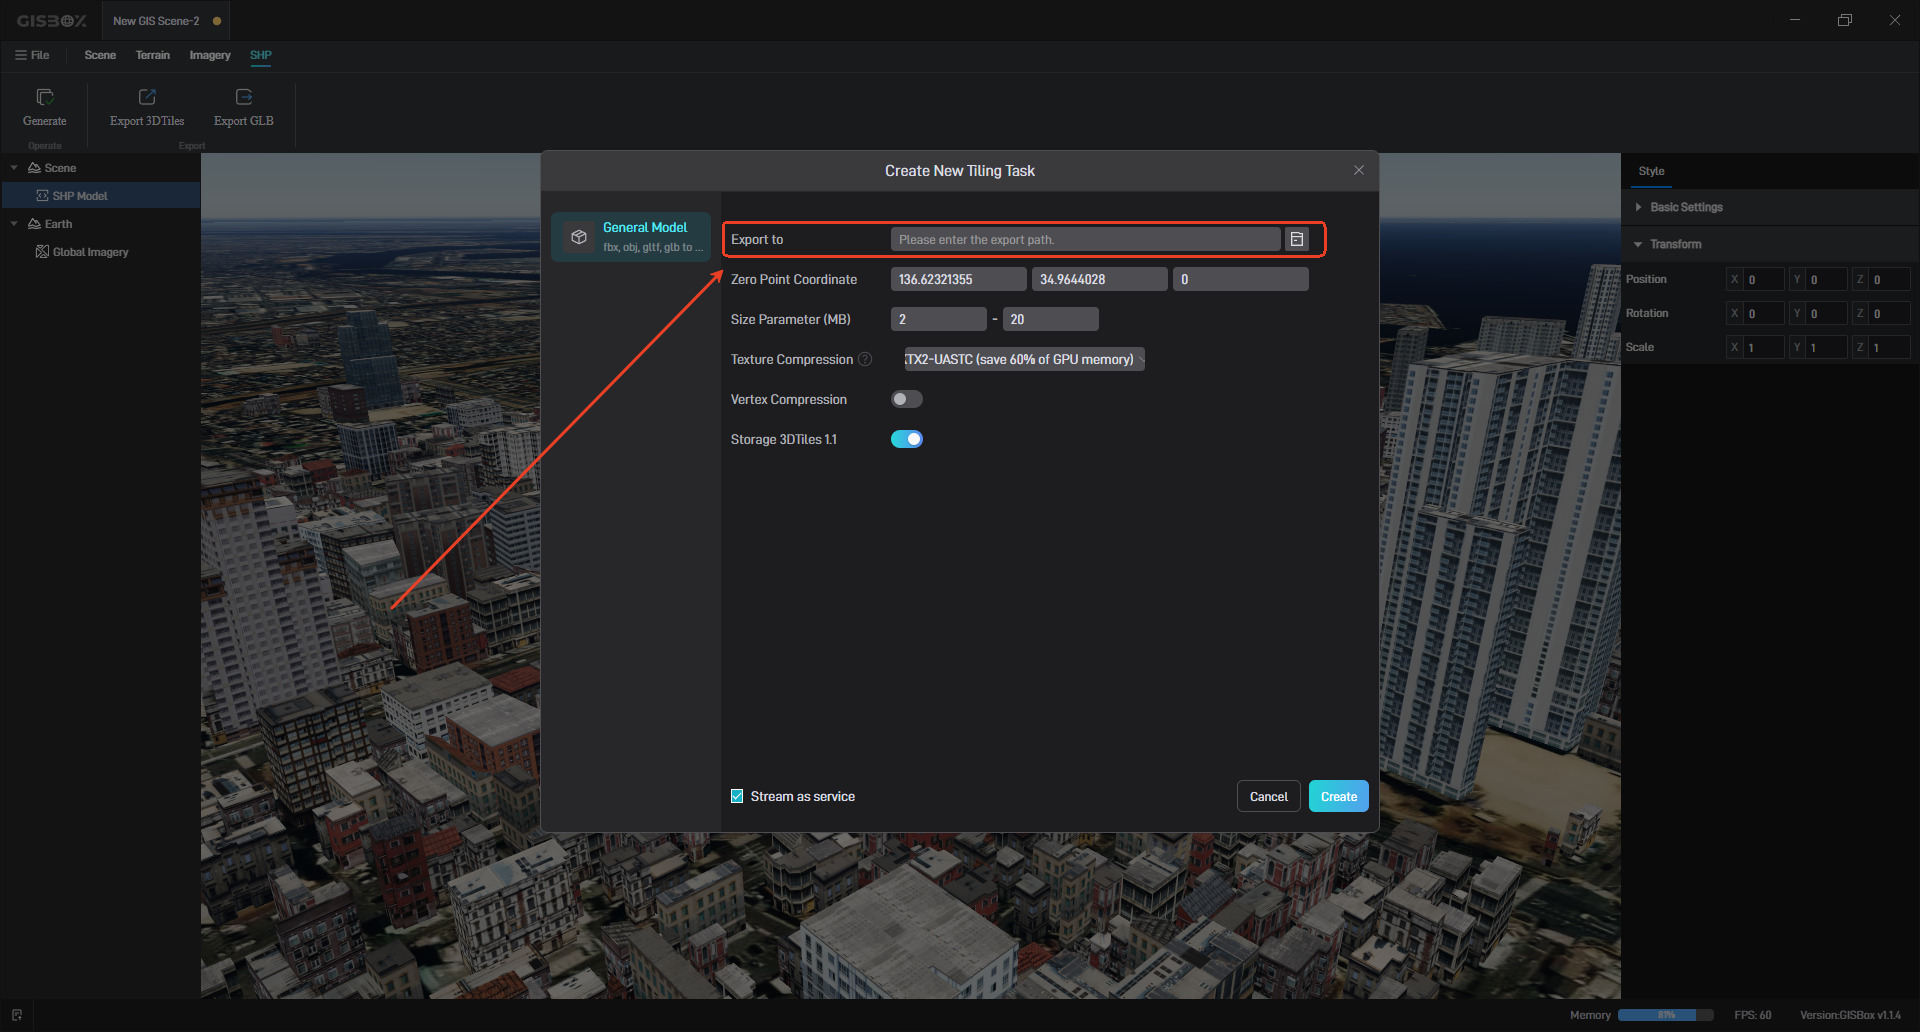1920x1032 pixels.
Task: Disable the Storage 3DTiles 1.1 toggle
Action: [906, 439]
